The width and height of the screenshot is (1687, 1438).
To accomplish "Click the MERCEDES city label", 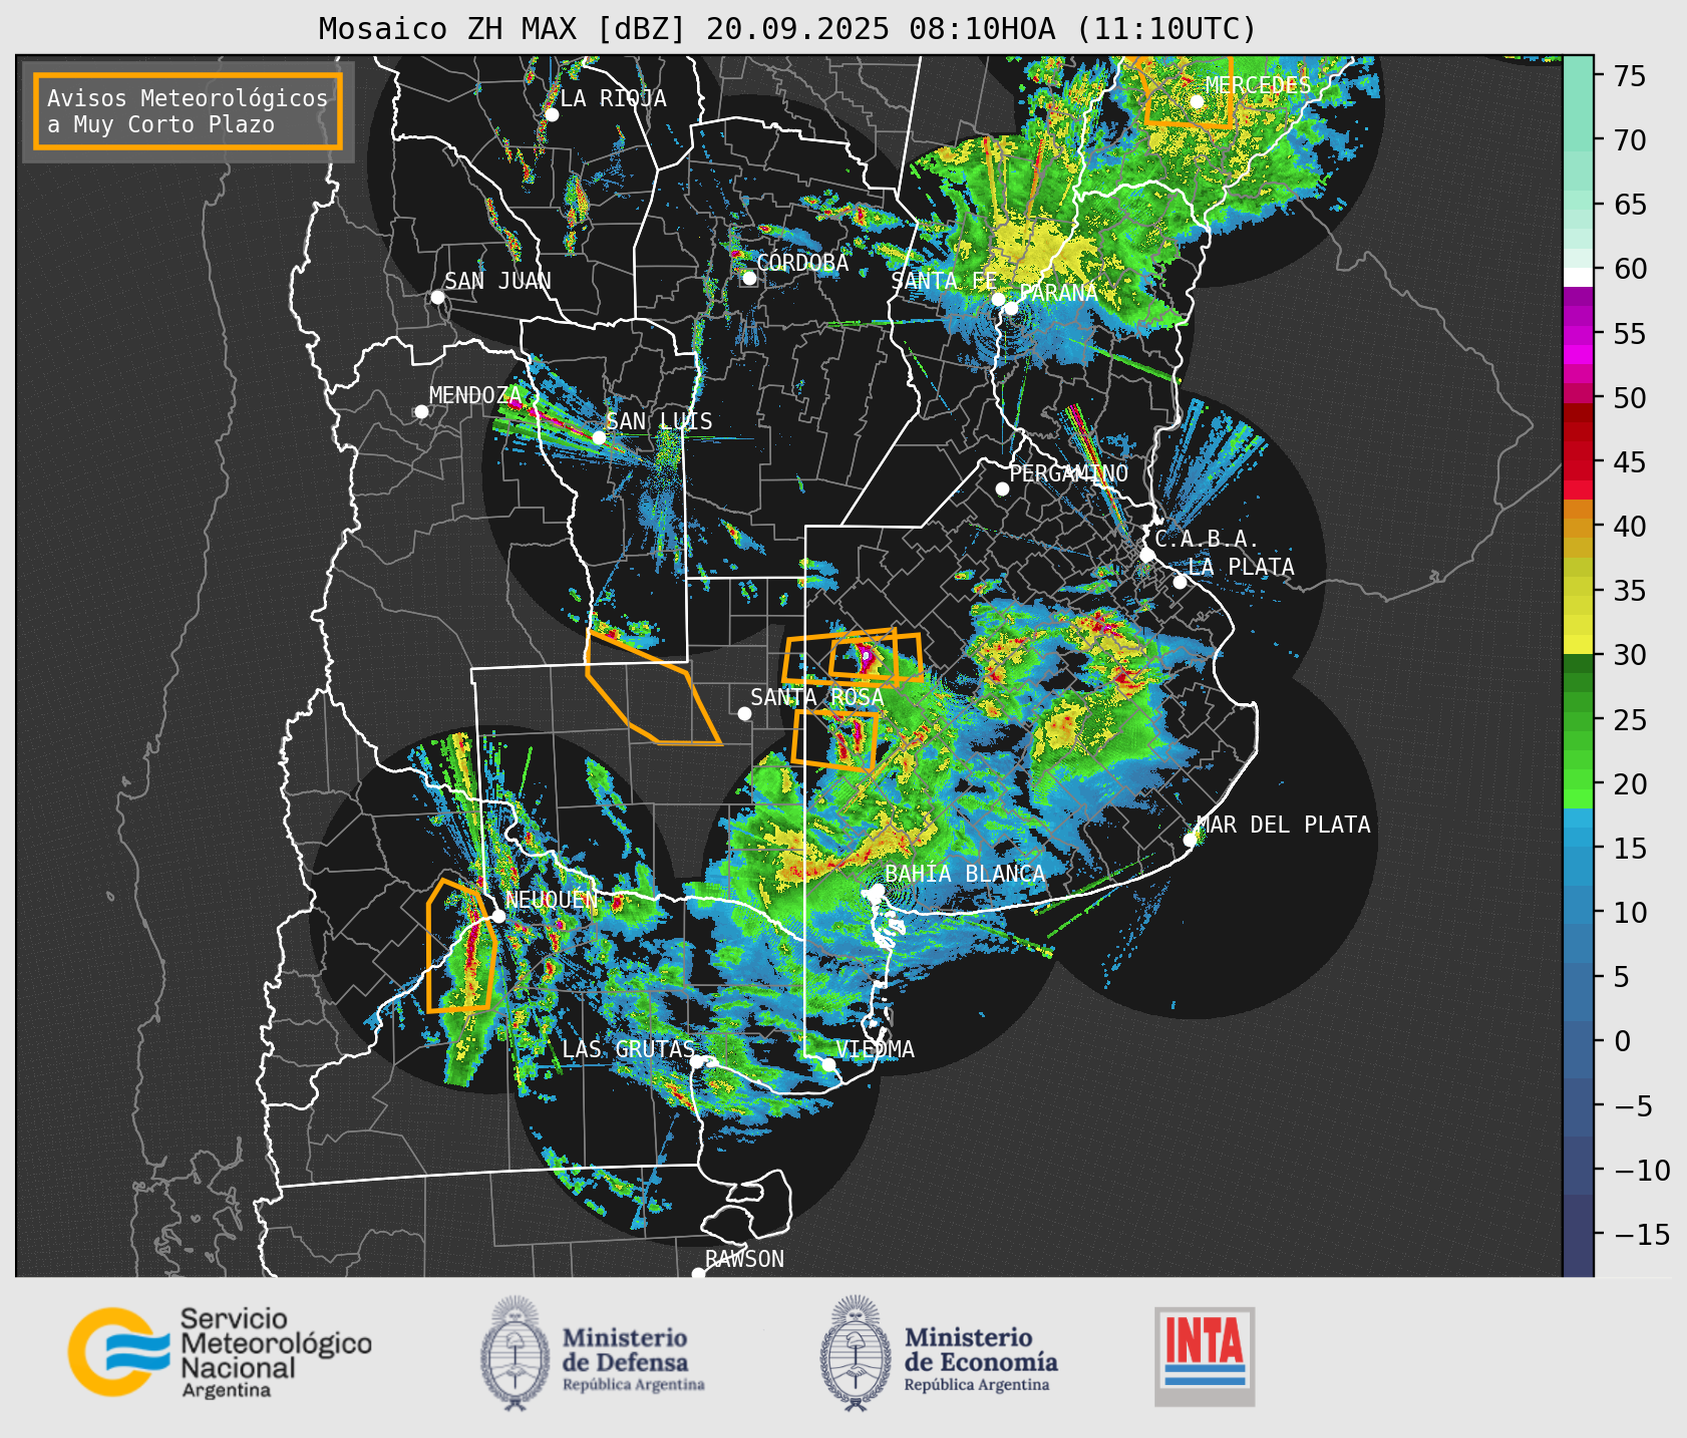I will point(1257,85).
